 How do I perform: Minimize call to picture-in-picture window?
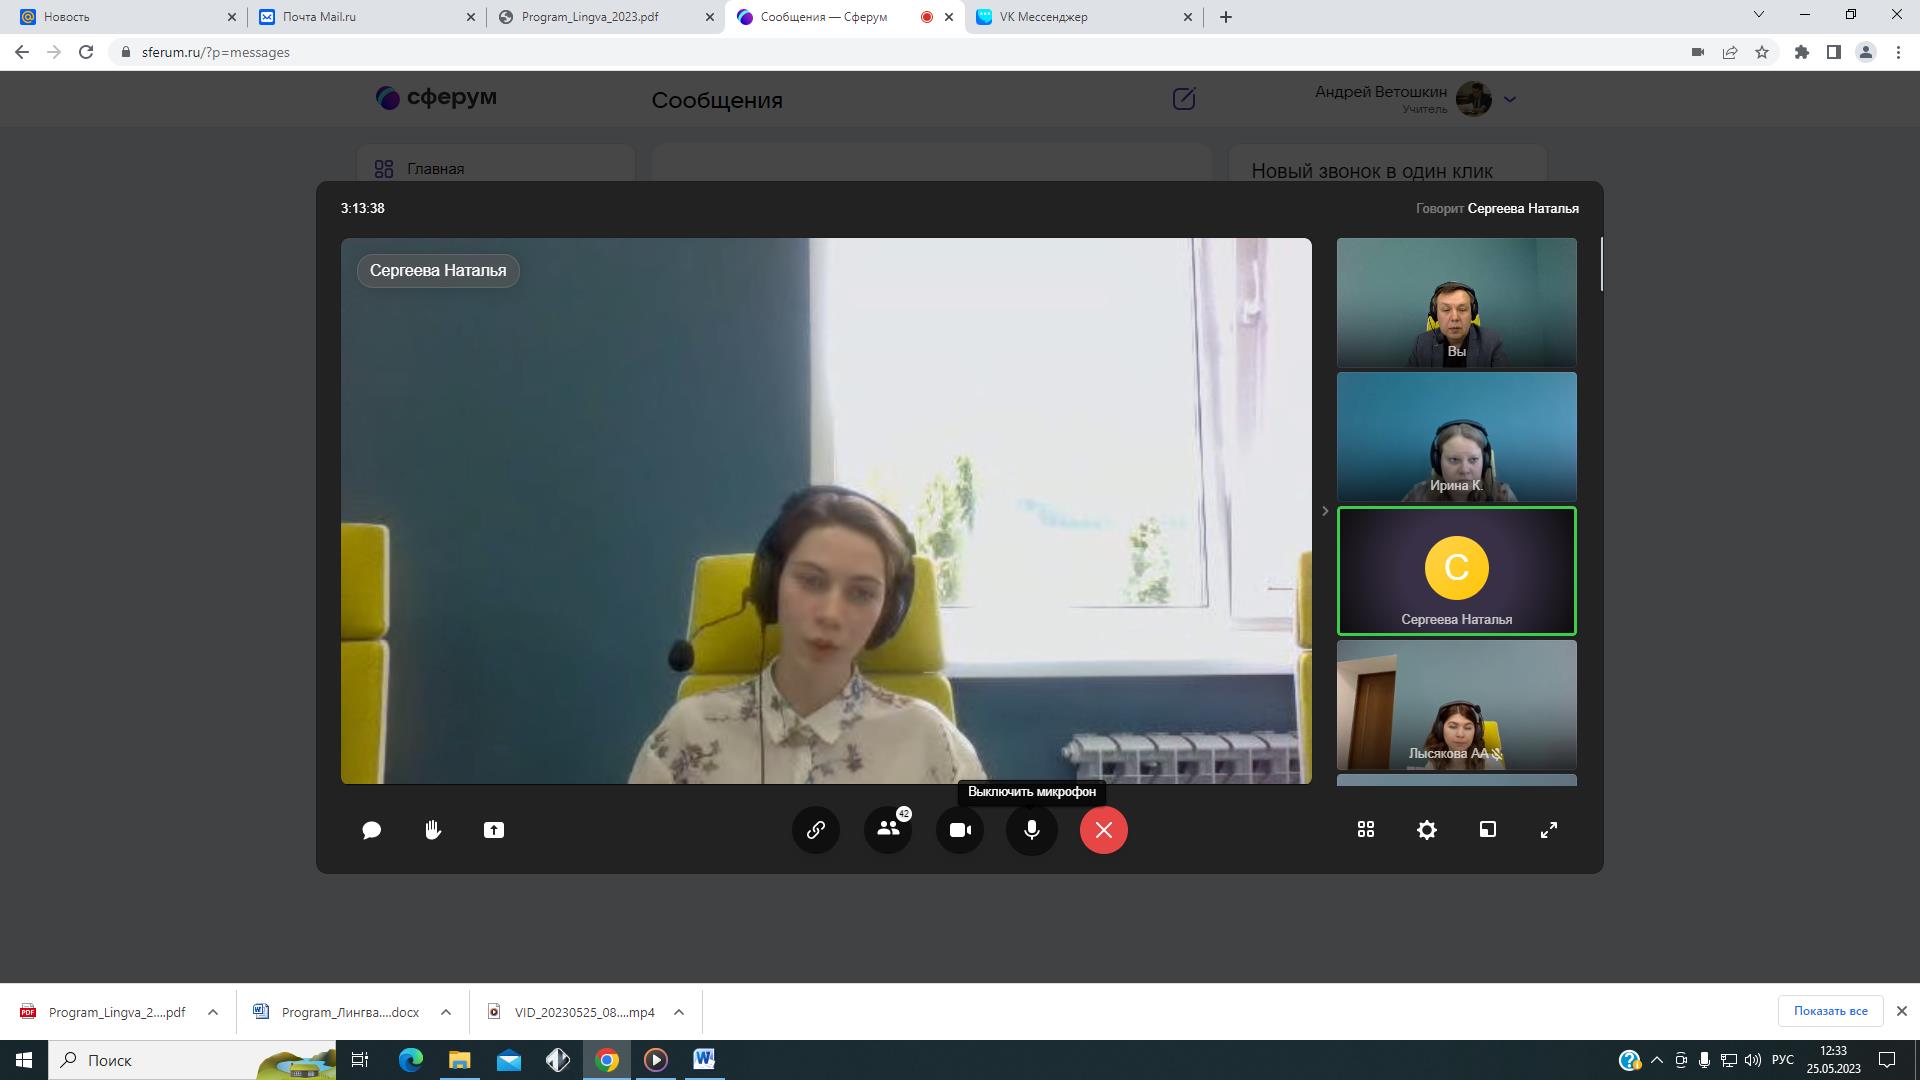1488,830
